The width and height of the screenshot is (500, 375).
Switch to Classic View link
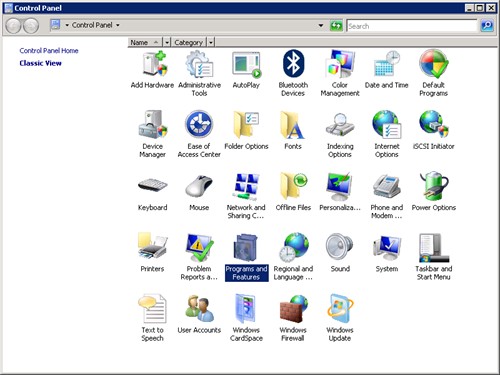(40, 63)
